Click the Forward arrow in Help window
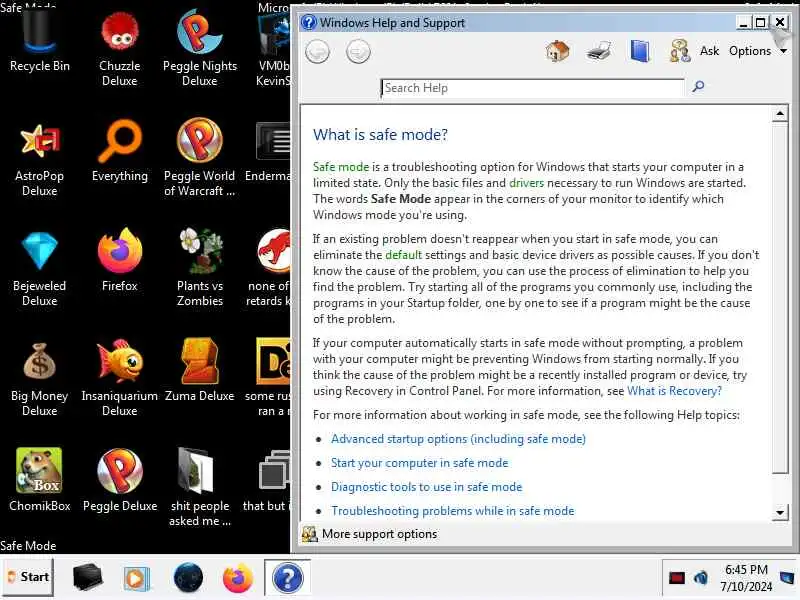 [358, 52]
